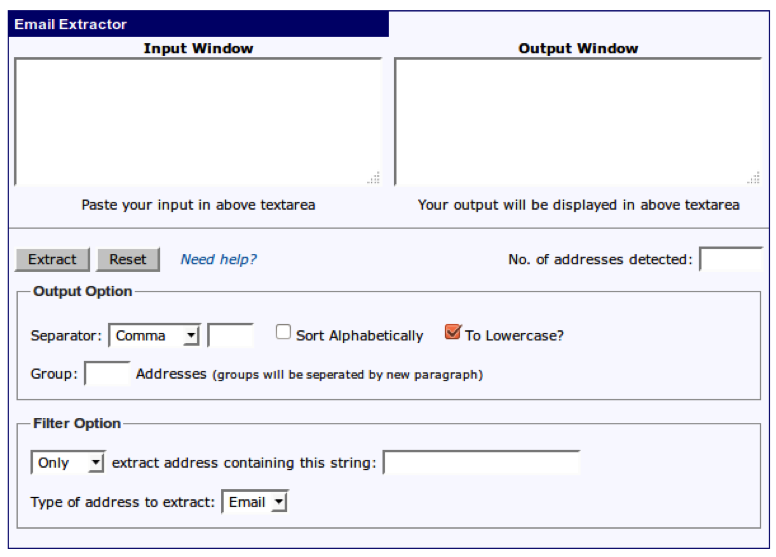Viewport: 776px width, 557px height.
Task: Click the Email Extractor title text
Action: (70, 24)
